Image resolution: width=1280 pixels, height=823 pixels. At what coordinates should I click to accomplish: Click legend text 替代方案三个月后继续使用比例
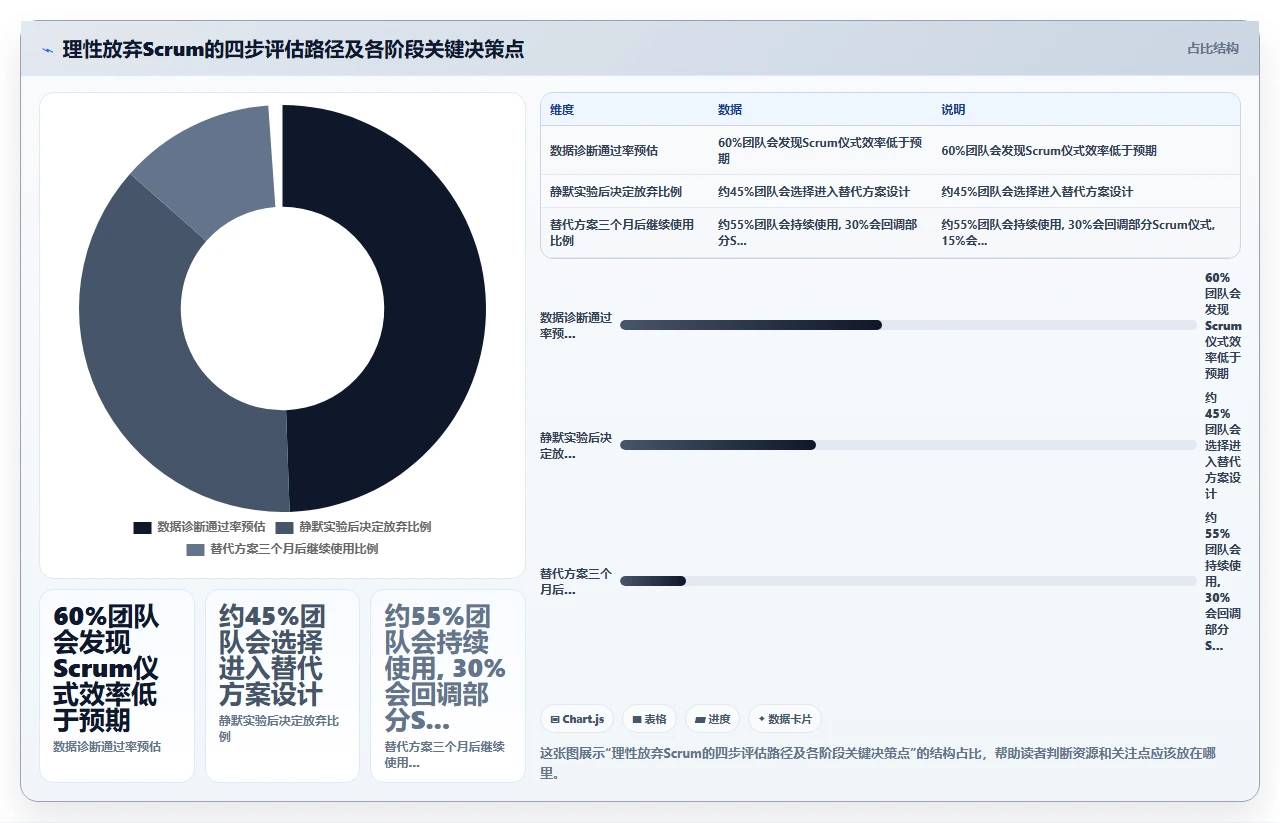[x=294, y=549]
